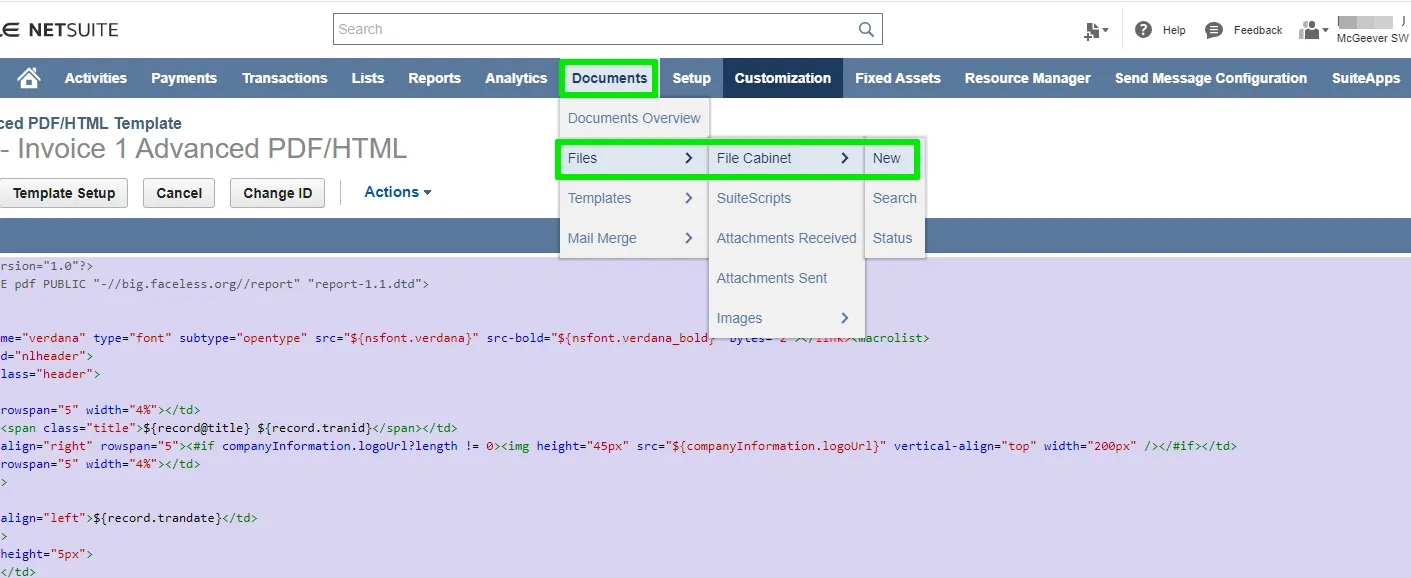Expand the File Cabinet submenu arrow
The height and width of the screenshot is (578, 1411).
[x=845, y=158]
